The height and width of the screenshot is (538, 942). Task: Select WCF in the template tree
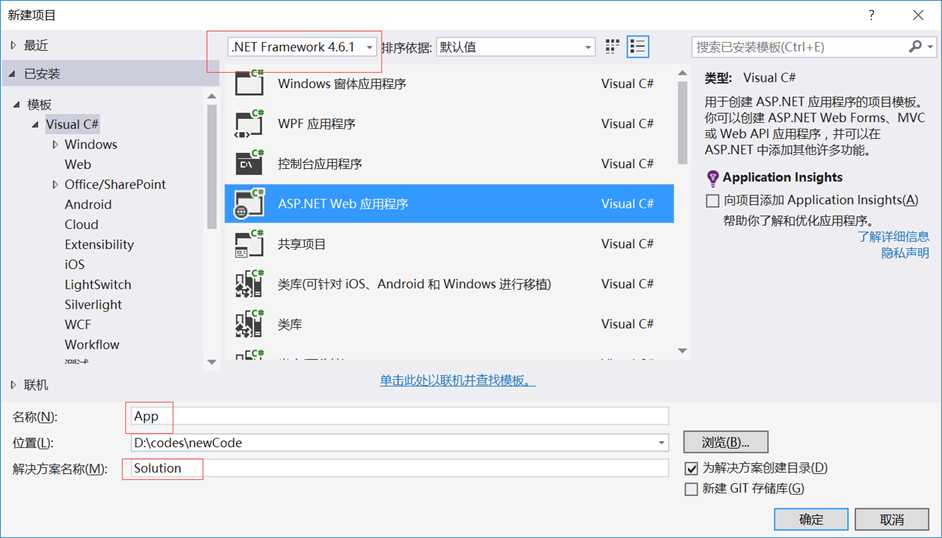tap(78, 324)
